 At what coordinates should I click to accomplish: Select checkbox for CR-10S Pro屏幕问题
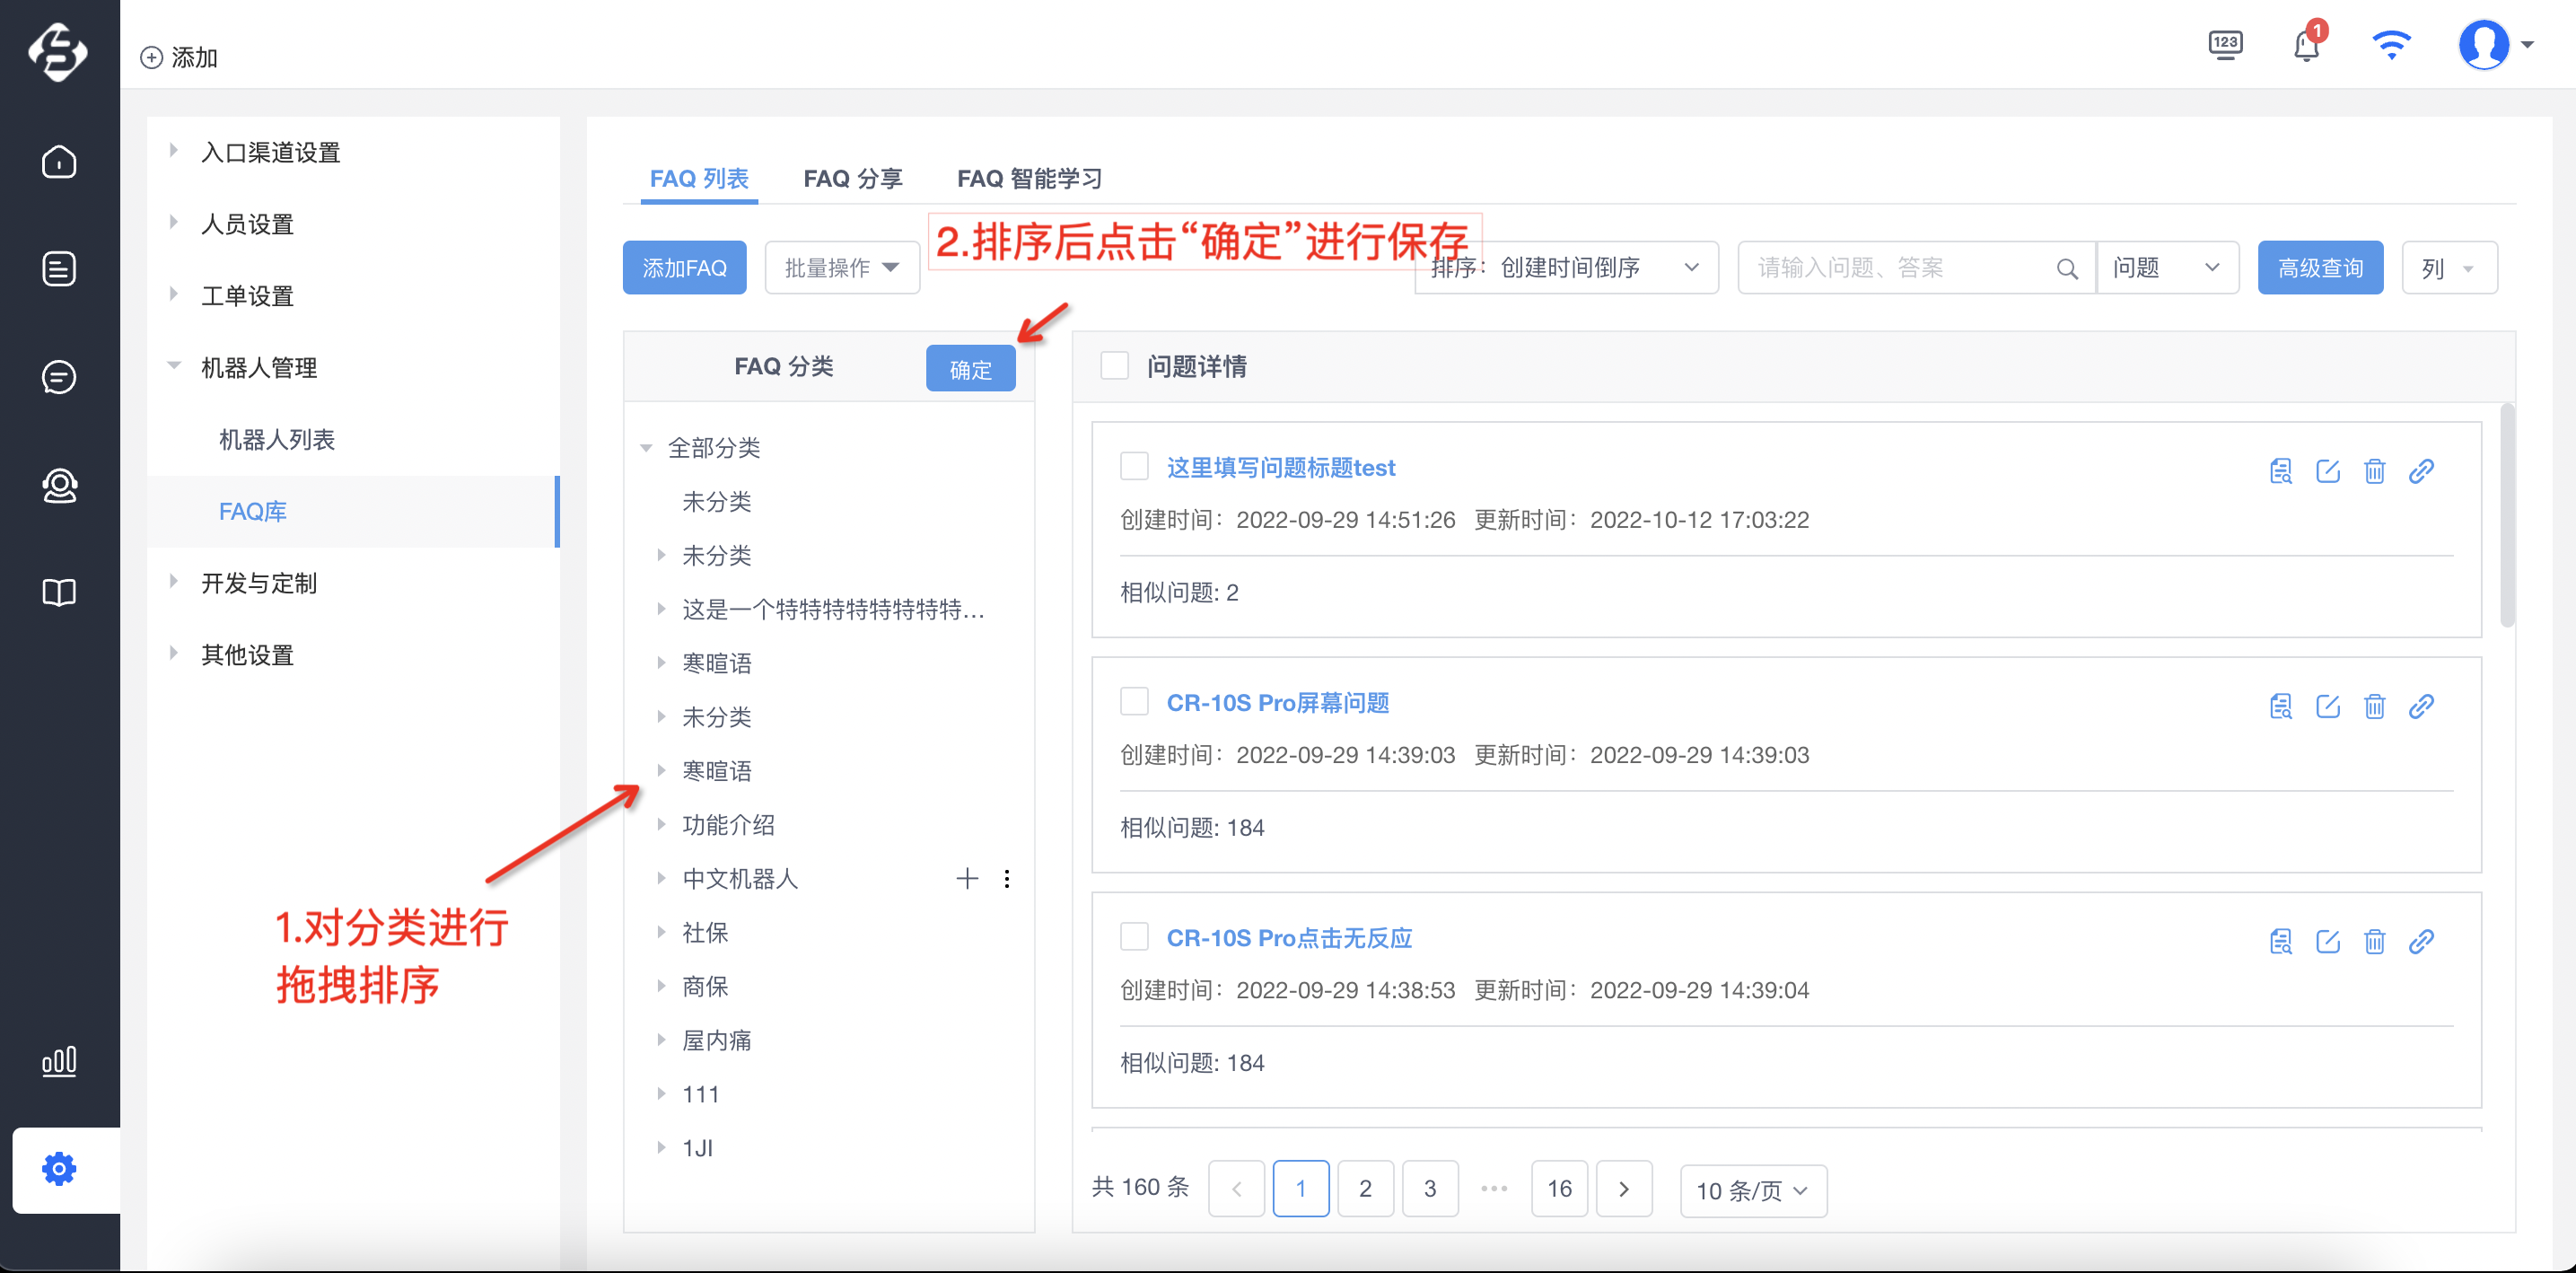point(1134,701)
